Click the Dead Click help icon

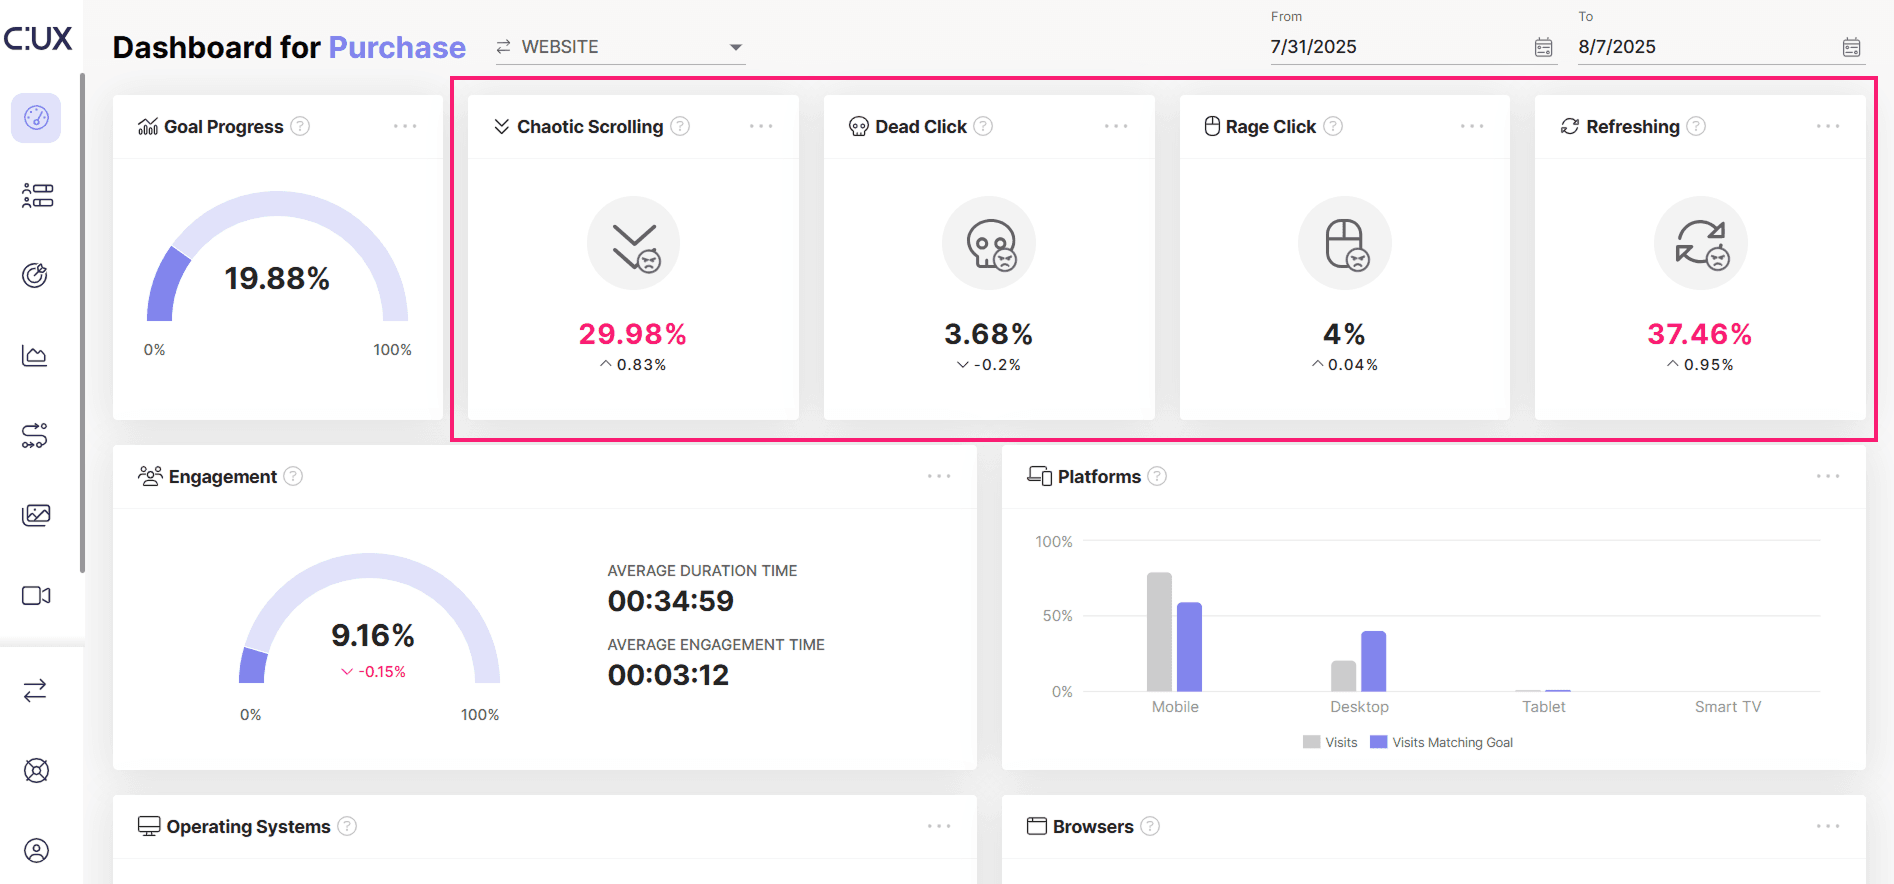pos(983,126)
